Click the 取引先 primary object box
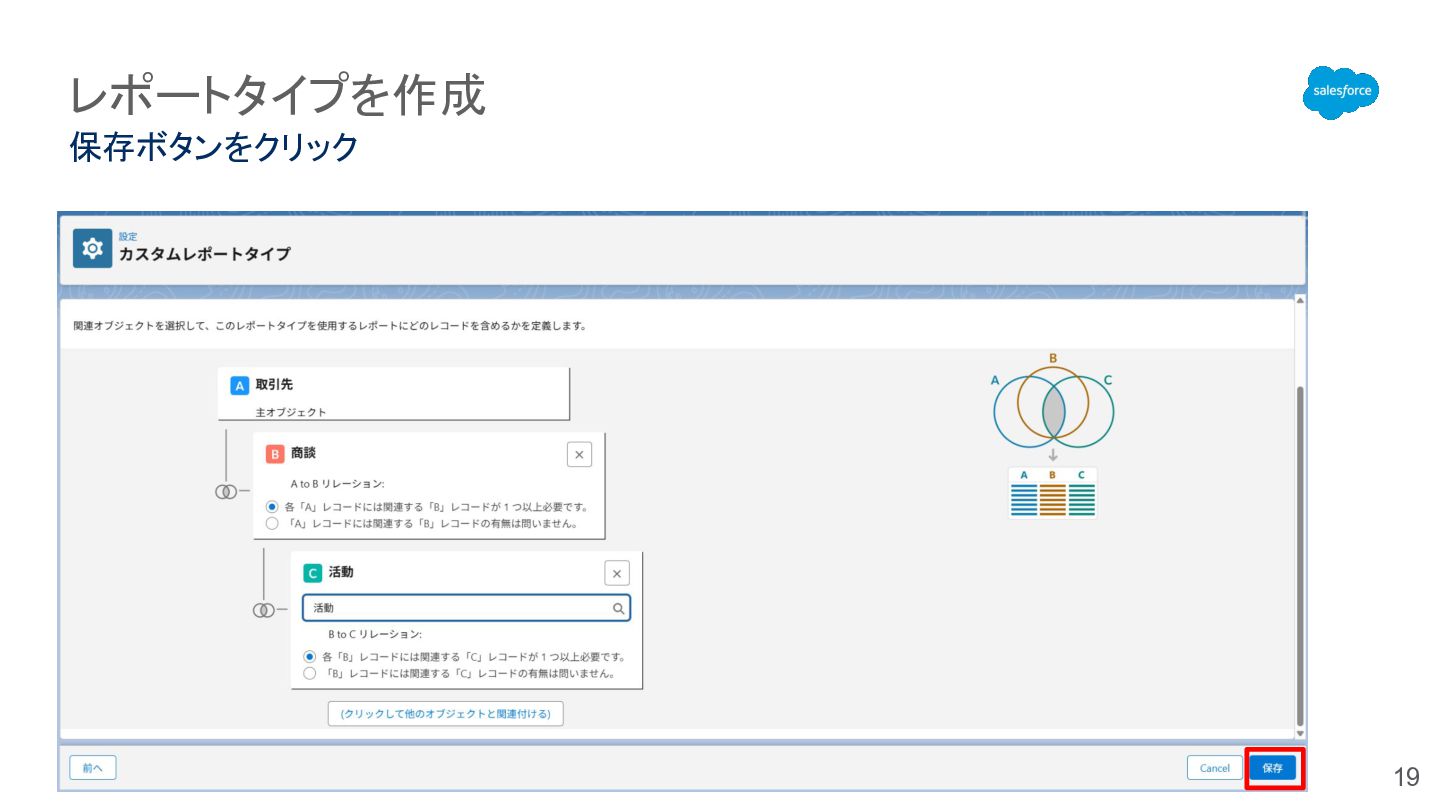 [394, 394]
